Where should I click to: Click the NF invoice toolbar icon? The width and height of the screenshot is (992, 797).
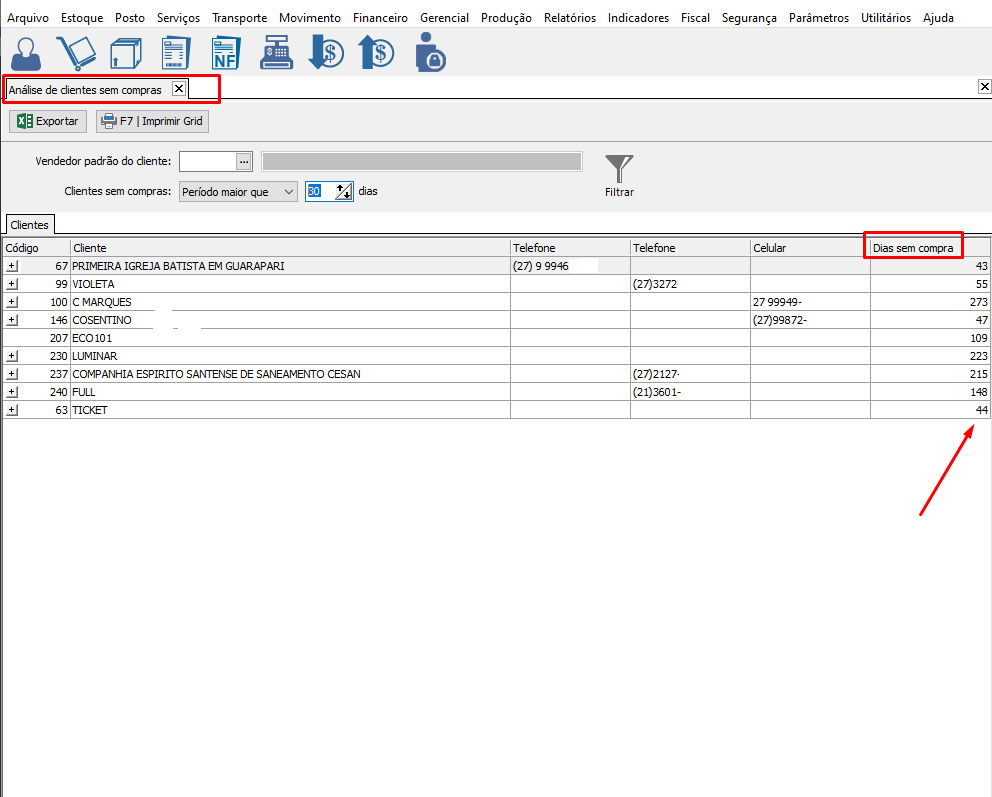tap(226, 53)
